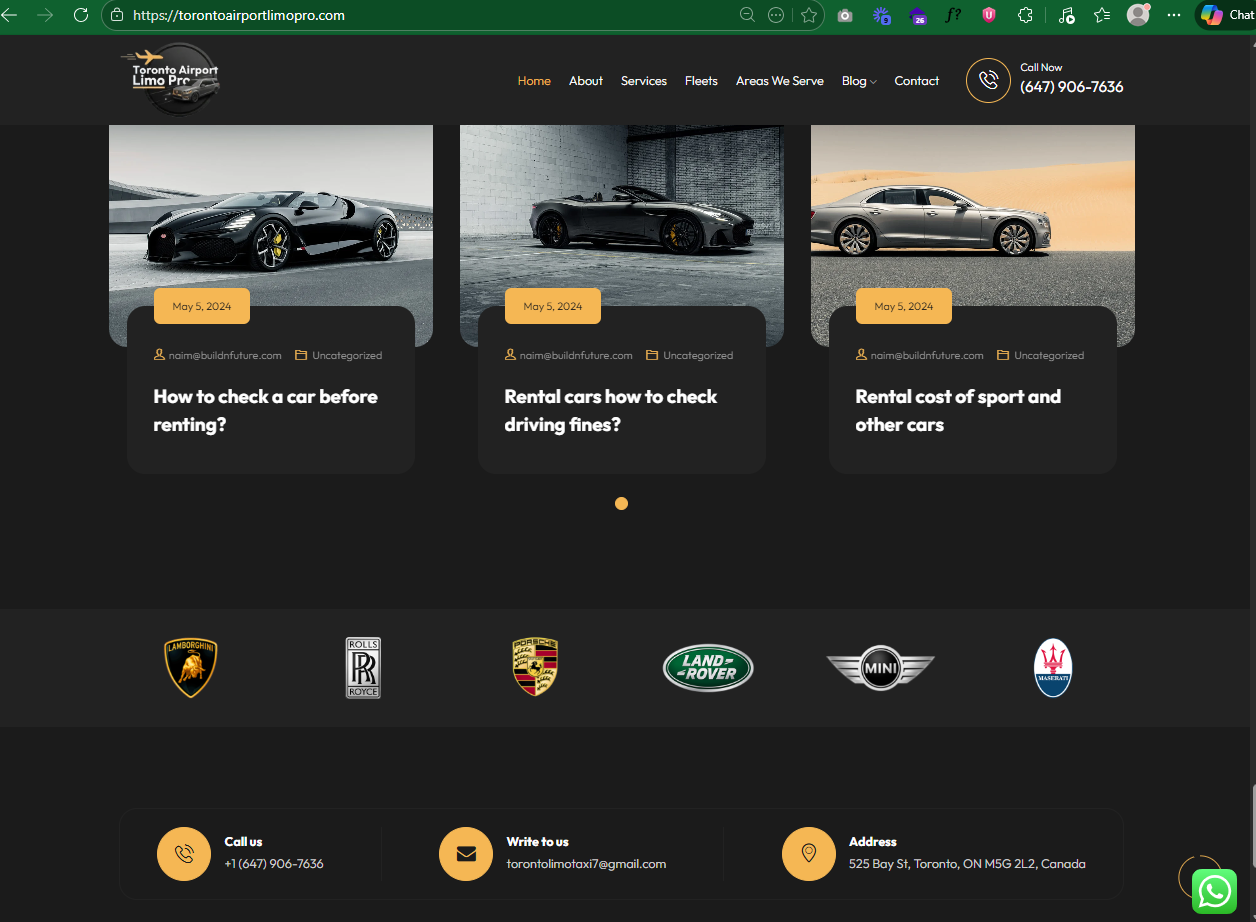Click the footer Call us phone icon
The height and width of the screenshot is (922, 1256).
184,854
